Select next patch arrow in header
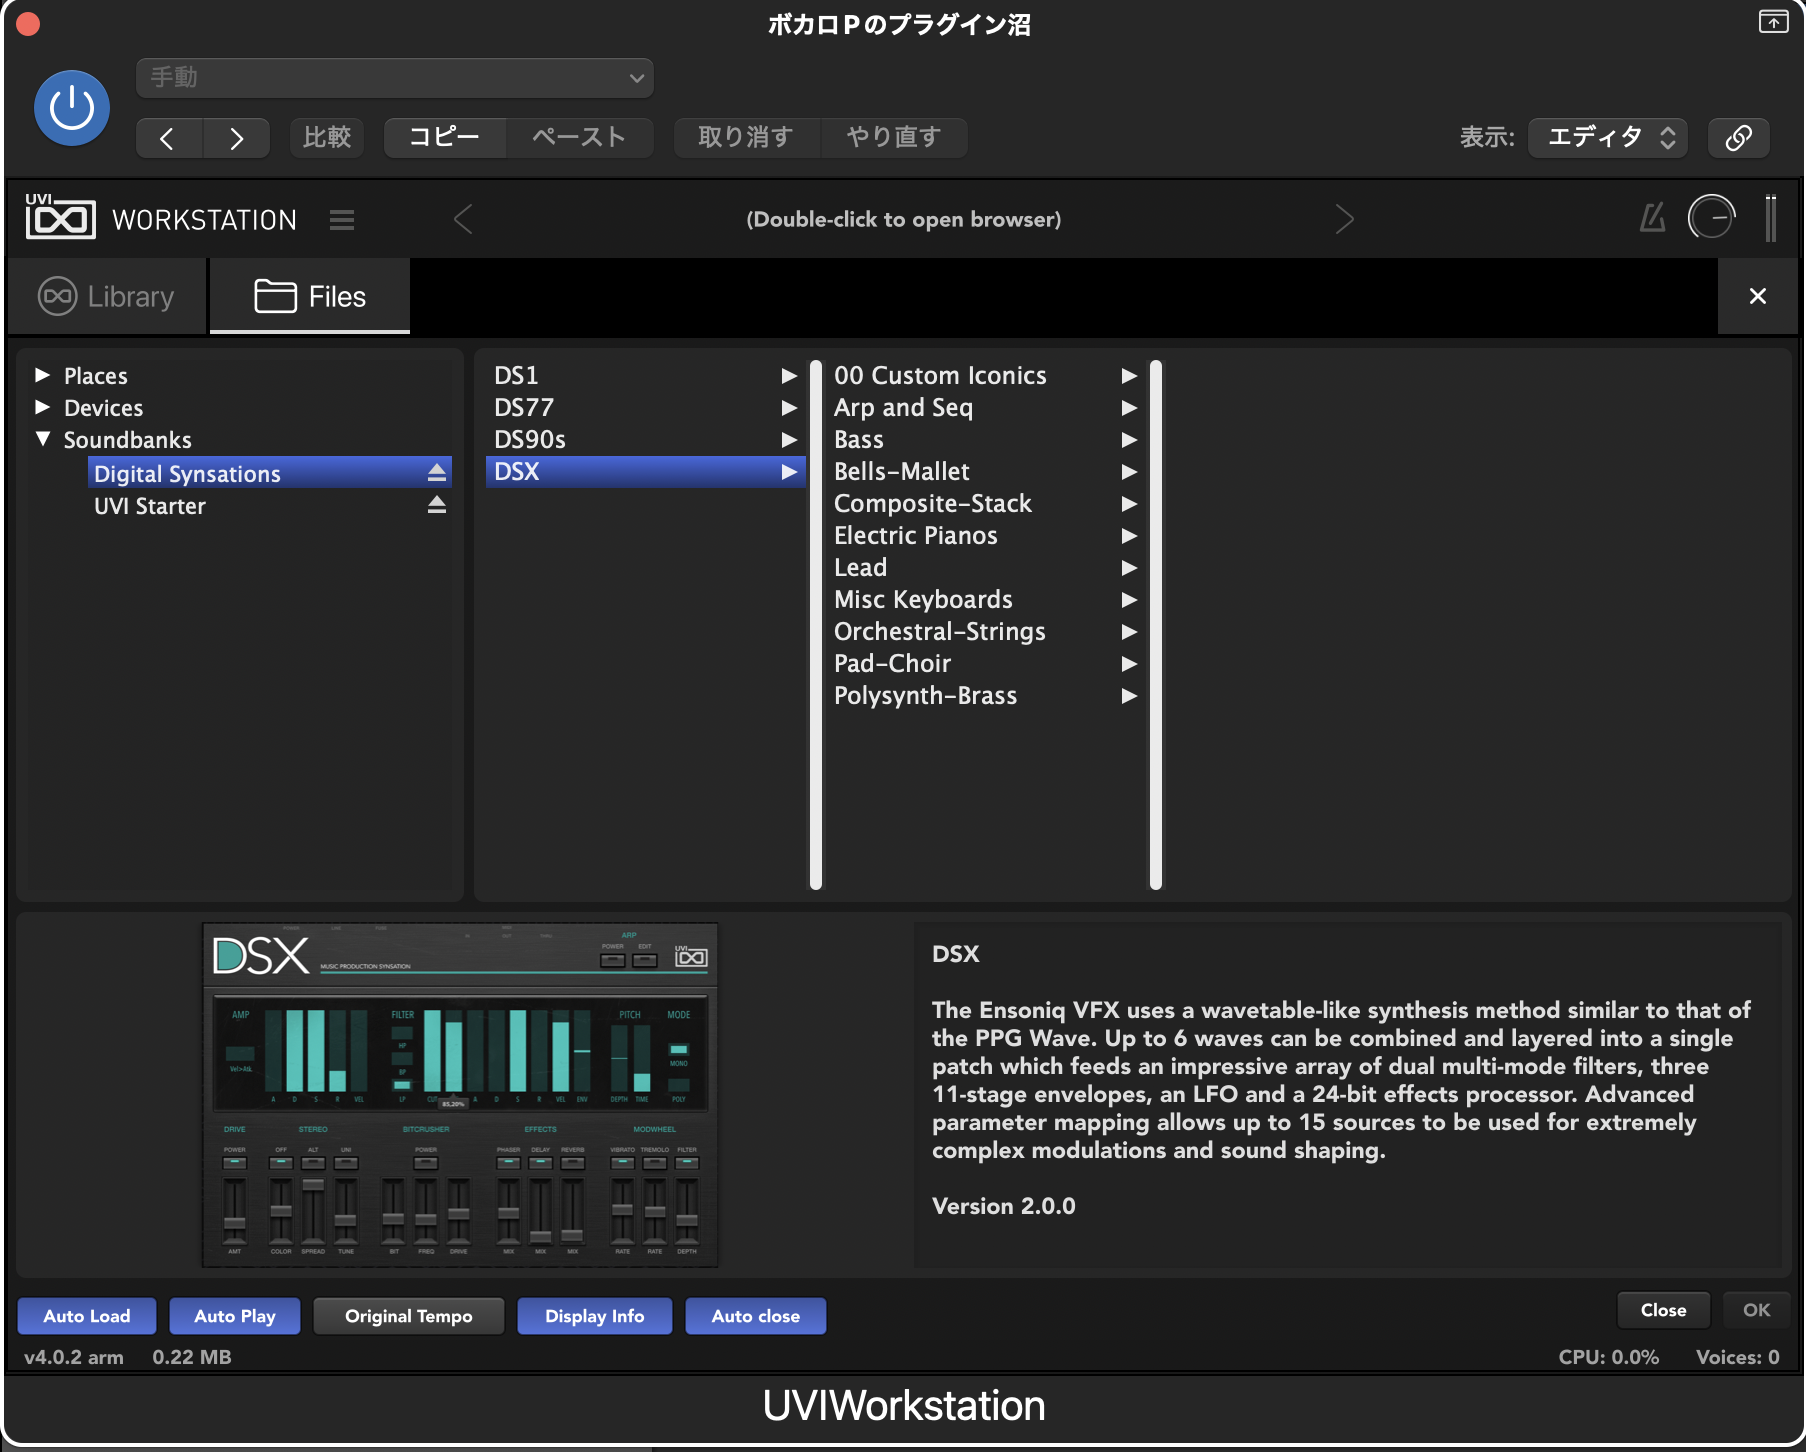Image resolution: width=1806 pixels, height=1452 pixels. 1345,219
